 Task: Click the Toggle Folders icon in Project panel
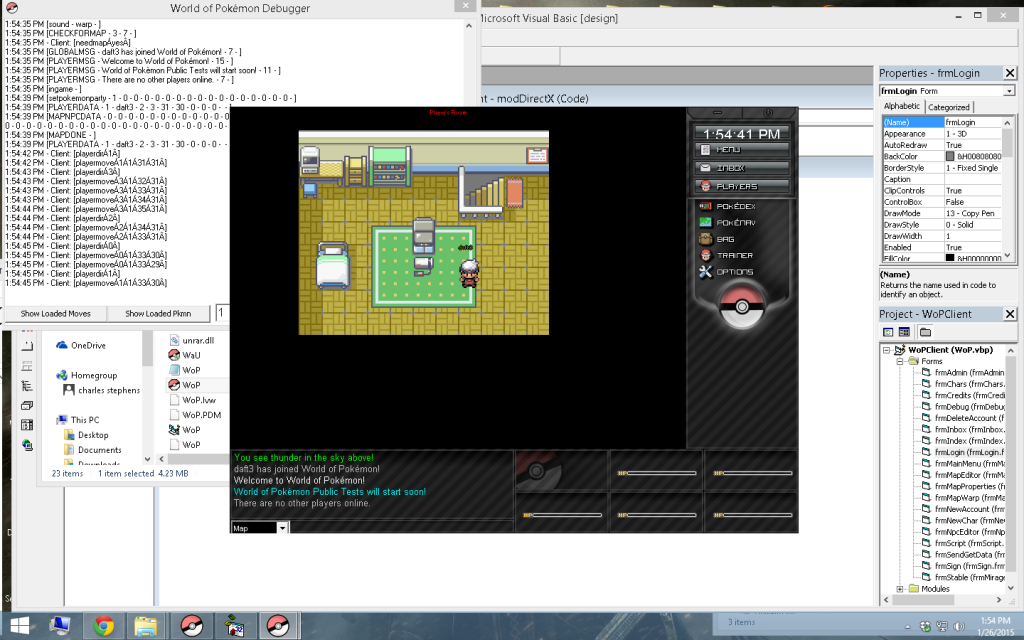[925, 332]
